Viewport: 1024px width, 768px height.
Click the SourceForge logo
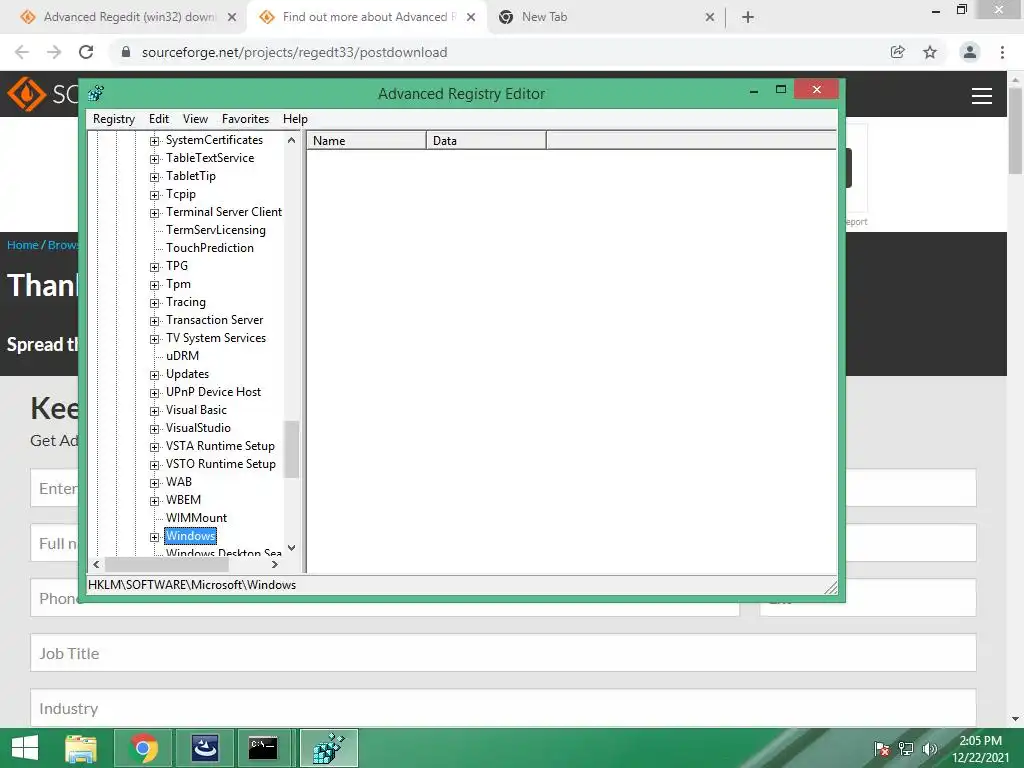[42, 94]
